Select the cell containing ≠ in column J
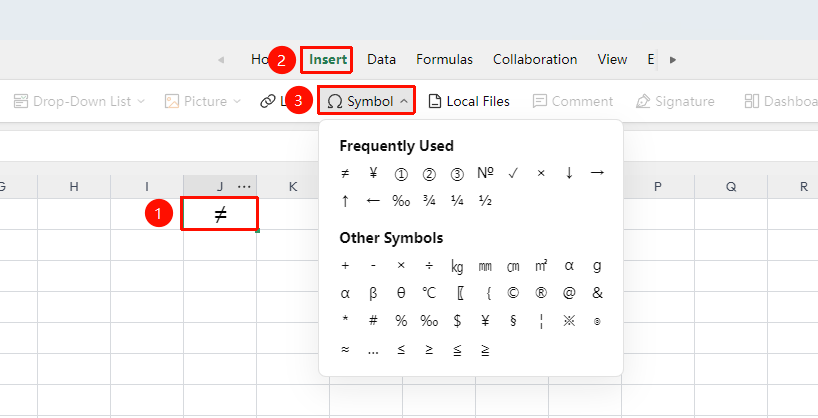The image size is (818, 418). [220, 214]
